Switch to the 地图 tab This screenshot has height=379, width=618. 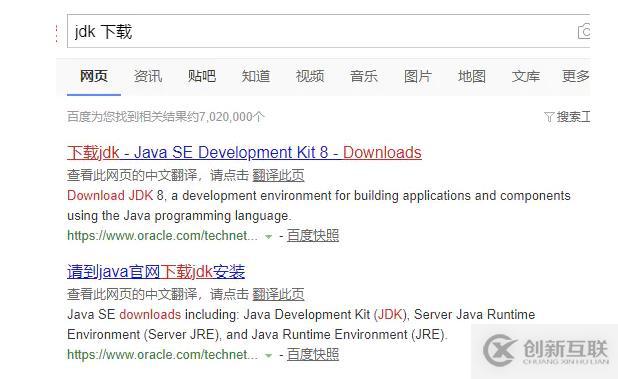[472, 76]
